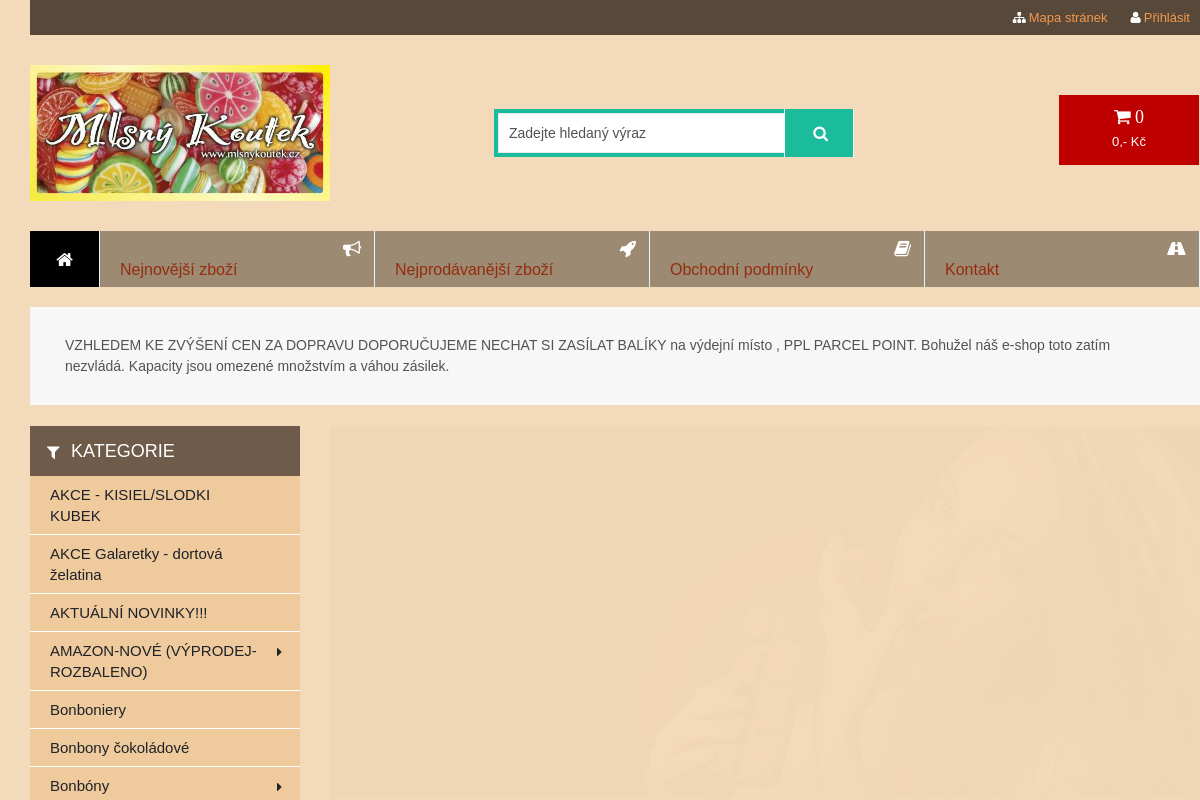Viewport: 1200px width, 800px height.
Task: Open the Bonbony čokoládové category
Action: pyautogui.click(x=165, y=748)
